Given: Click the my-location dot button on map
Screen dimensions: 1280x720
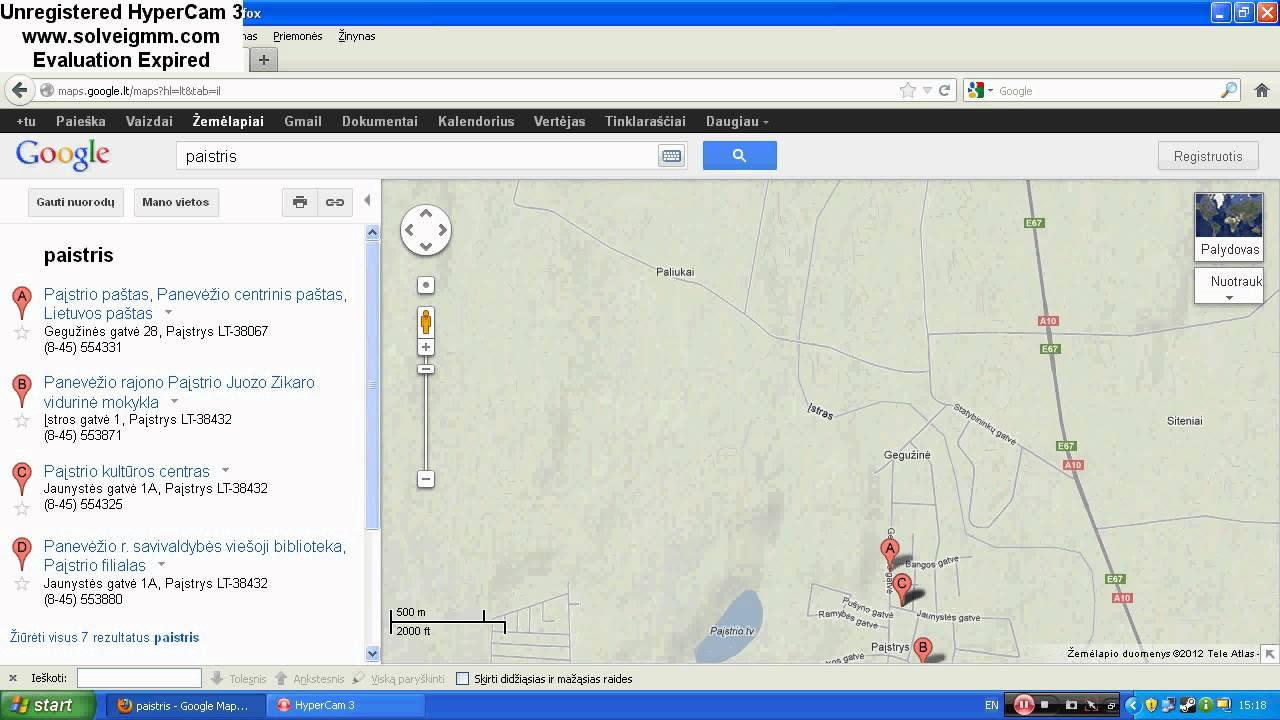Looking at the screenshot, I should pyautogui.click(x=426, y=285).
